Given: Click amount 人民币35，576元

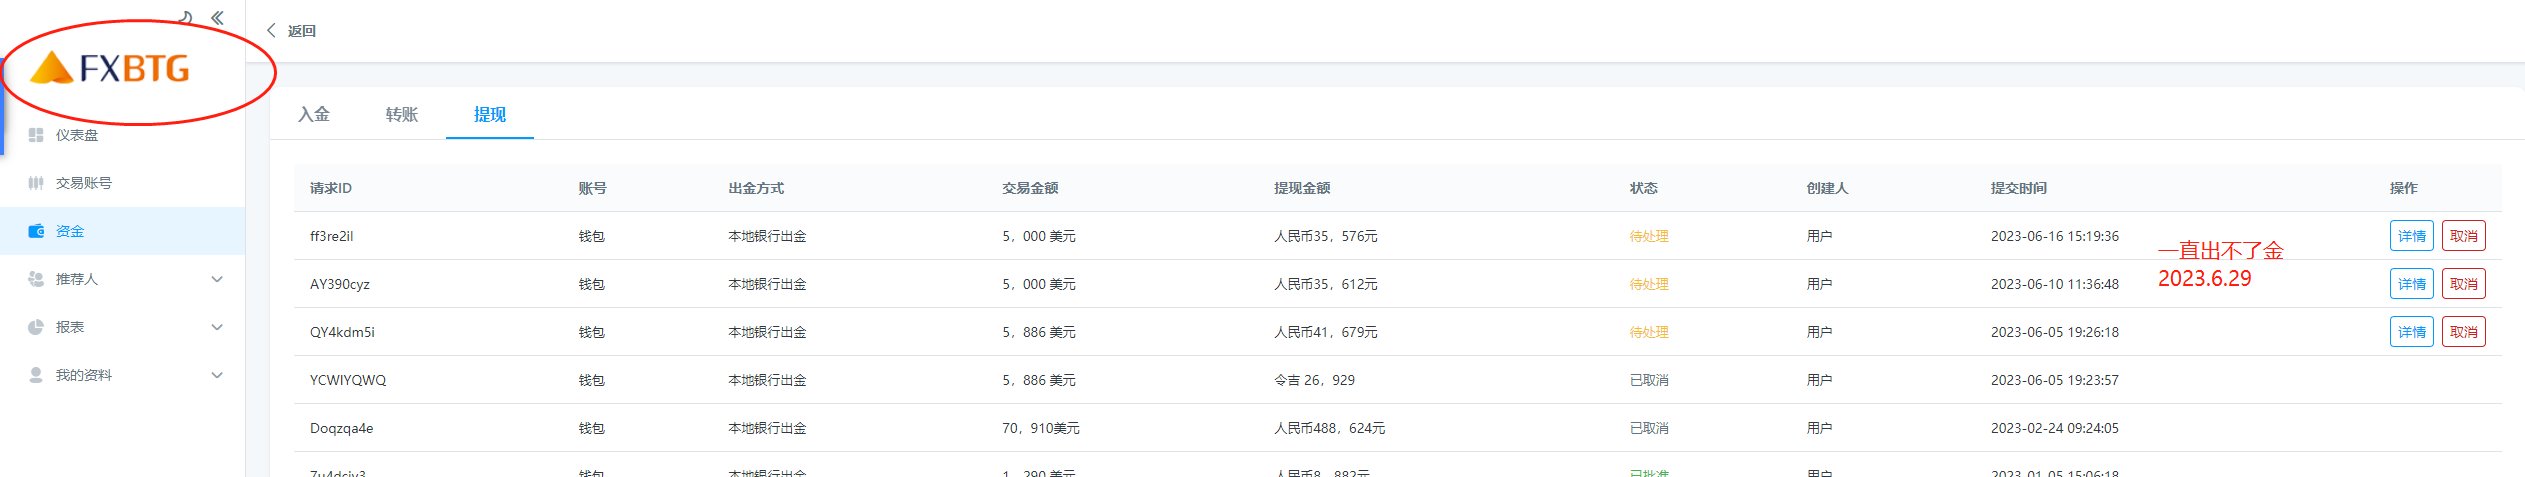Looking at the screenshot, I should [1326, 236].
